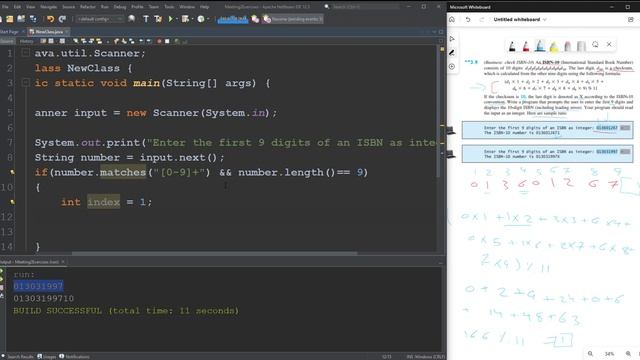Open the Window menu

coord(187,7)
